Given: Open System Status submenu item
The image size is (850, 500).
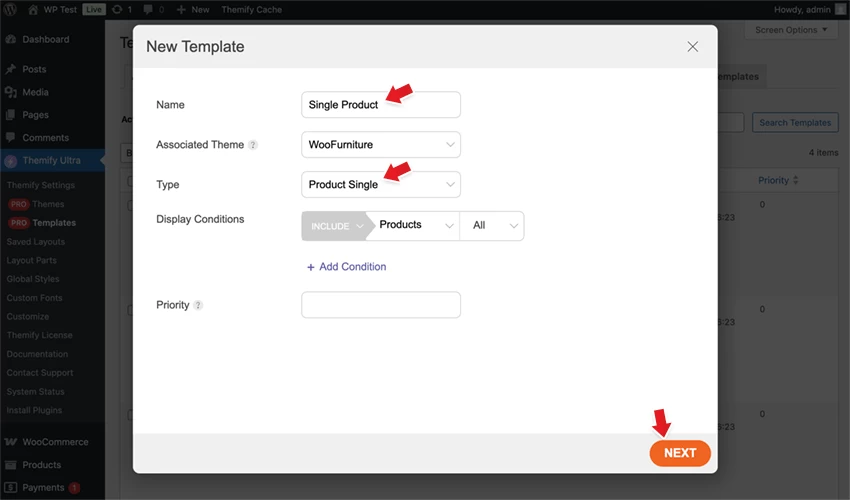Looking at the screenshot, I should pos(35,392).
